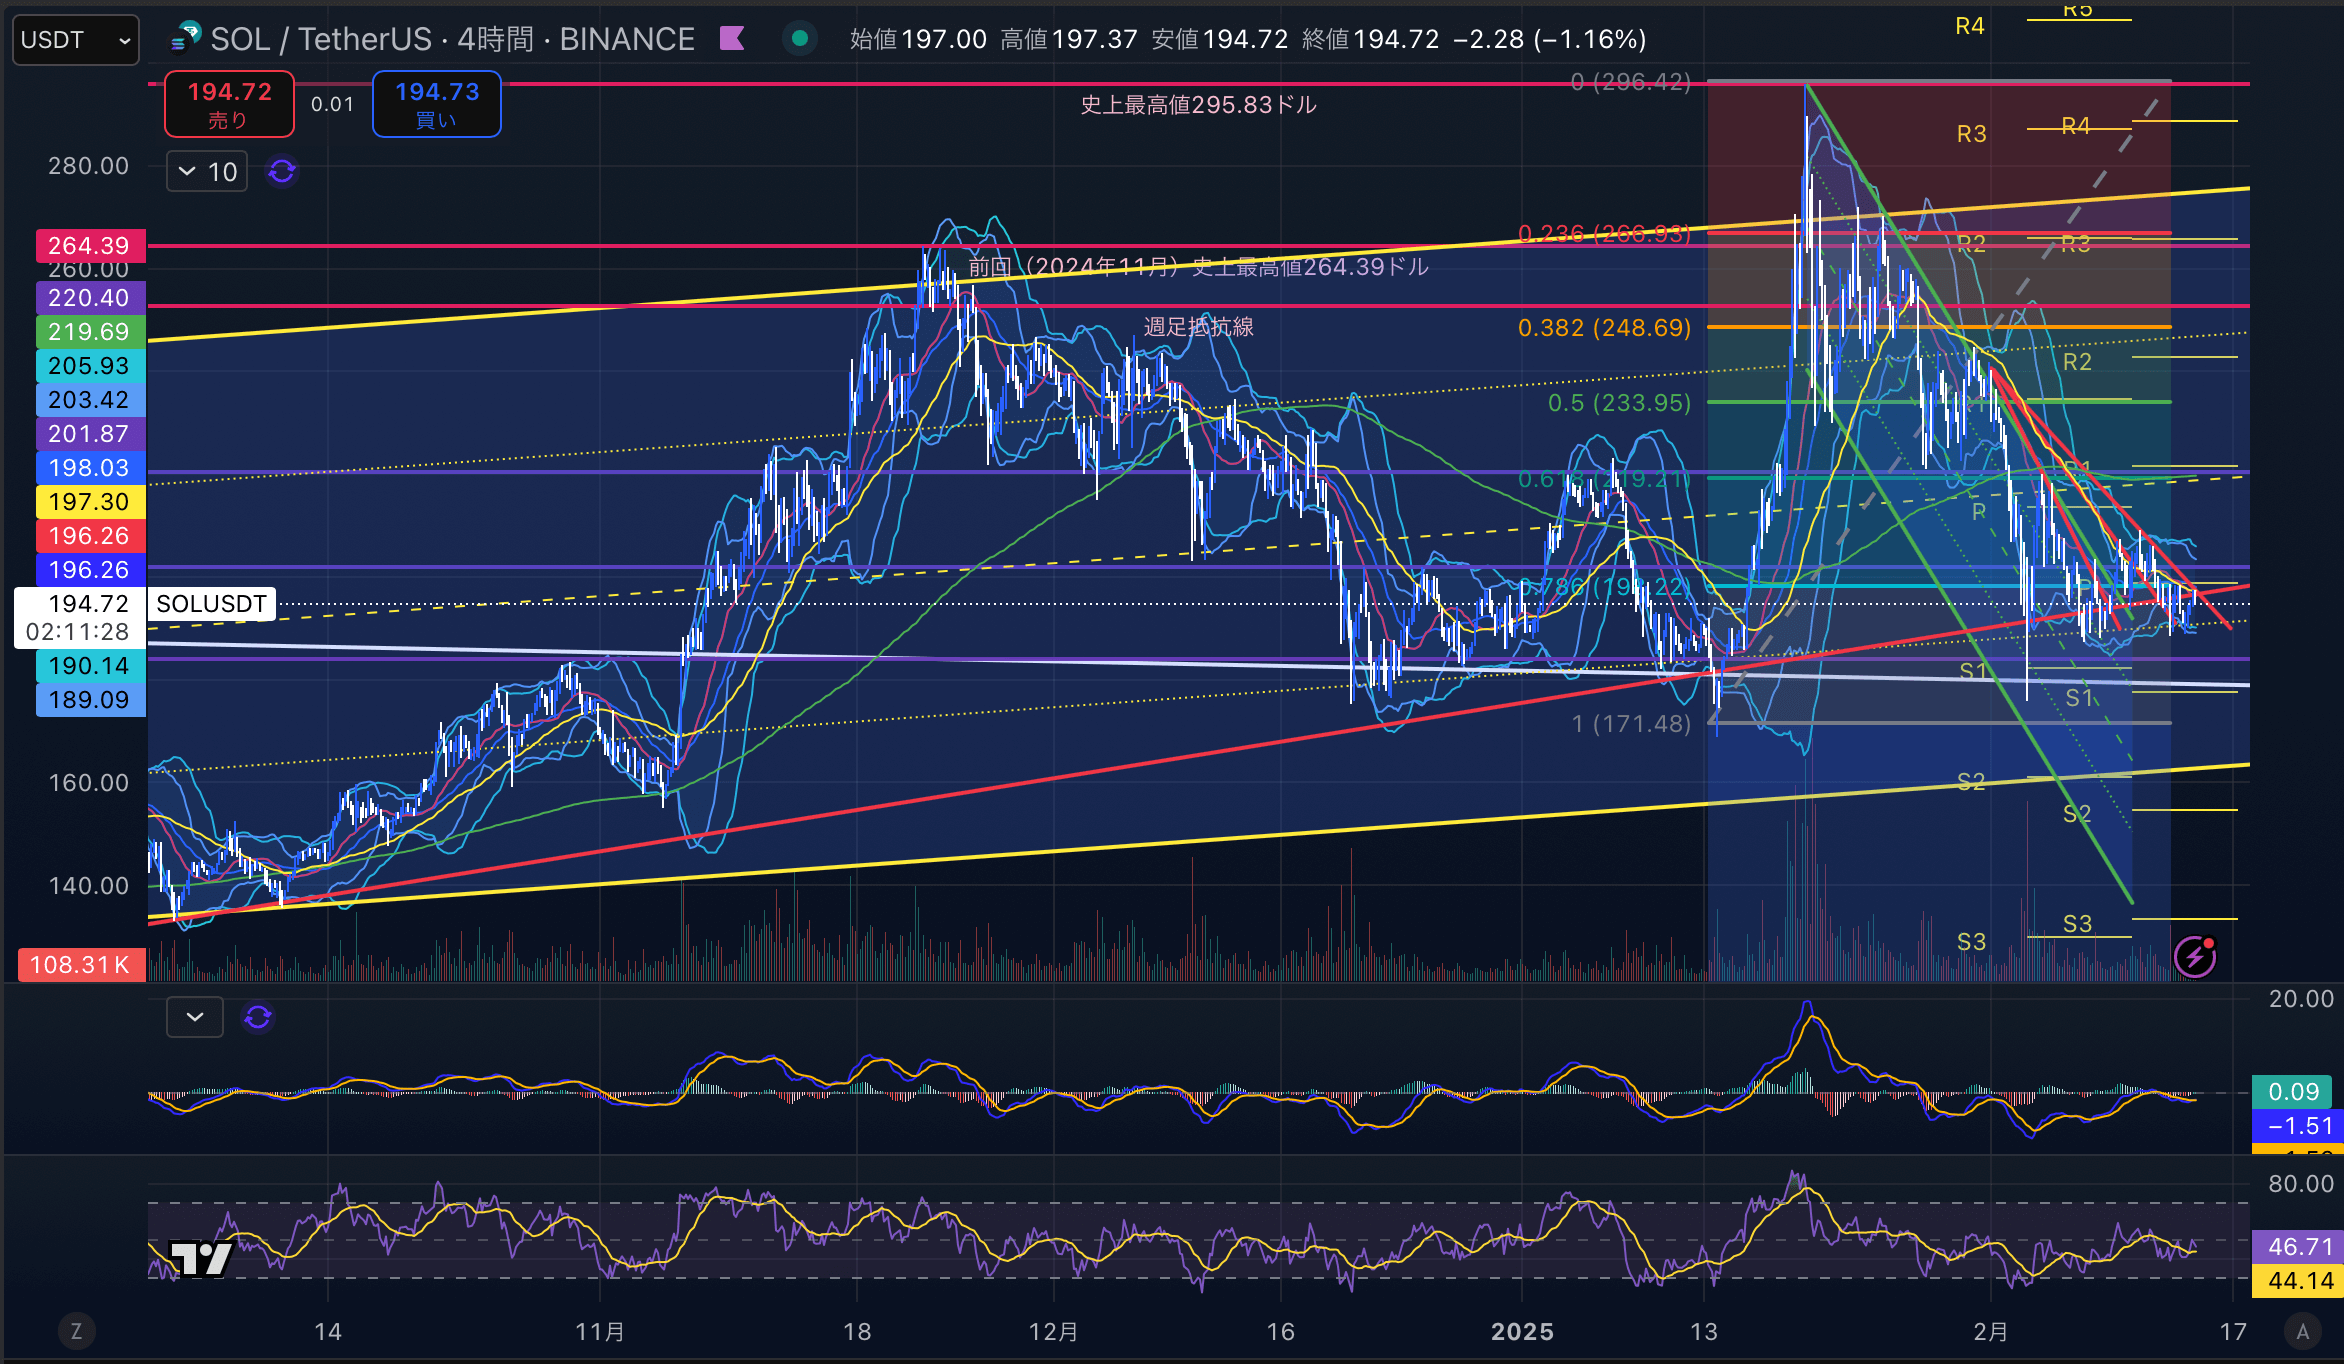2344x1364 pixels.
Task: Click the 0.5 (233.95) Fibonacci level
Action: [x=1619, y=403]
